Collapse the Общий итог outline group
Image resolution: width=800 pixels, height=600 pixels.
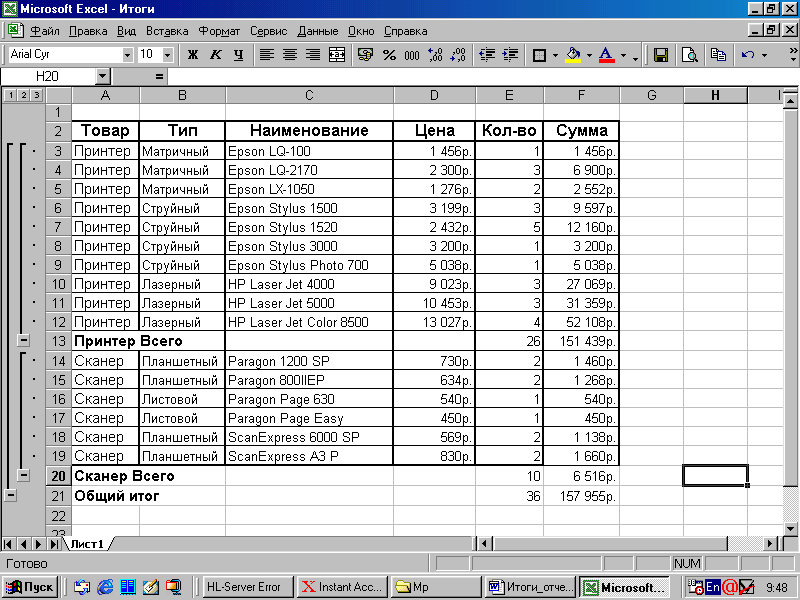[x=10, y=495]
